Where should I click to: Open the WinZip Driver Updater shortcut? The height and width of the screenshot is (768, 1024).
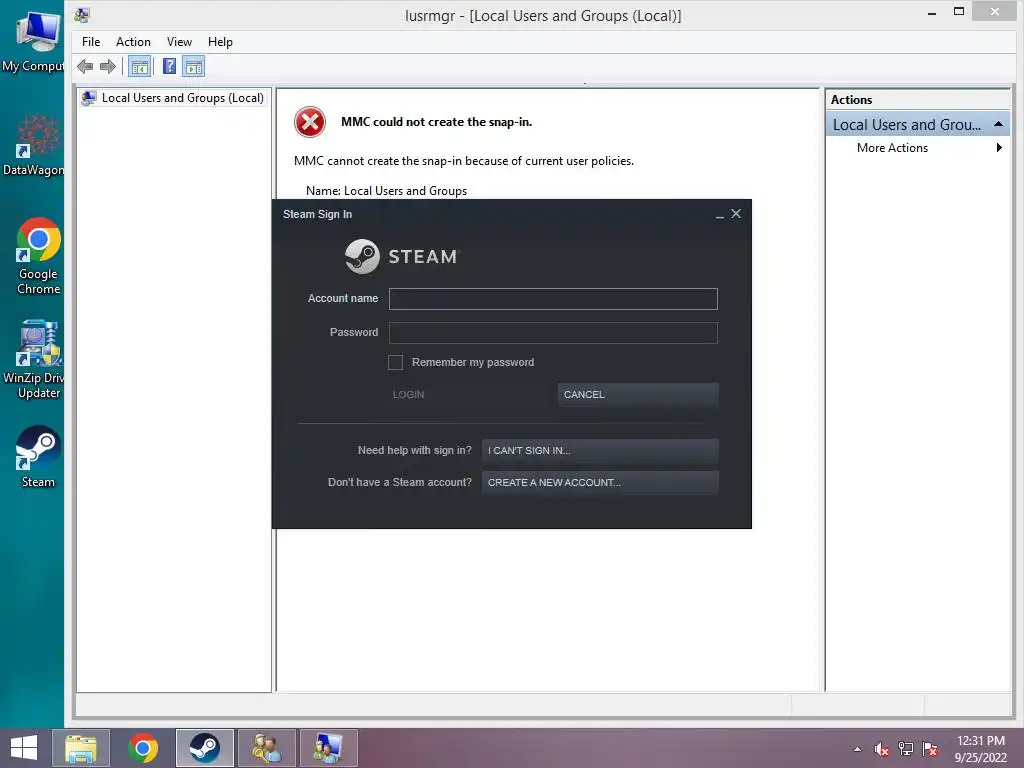click(36, 359)
